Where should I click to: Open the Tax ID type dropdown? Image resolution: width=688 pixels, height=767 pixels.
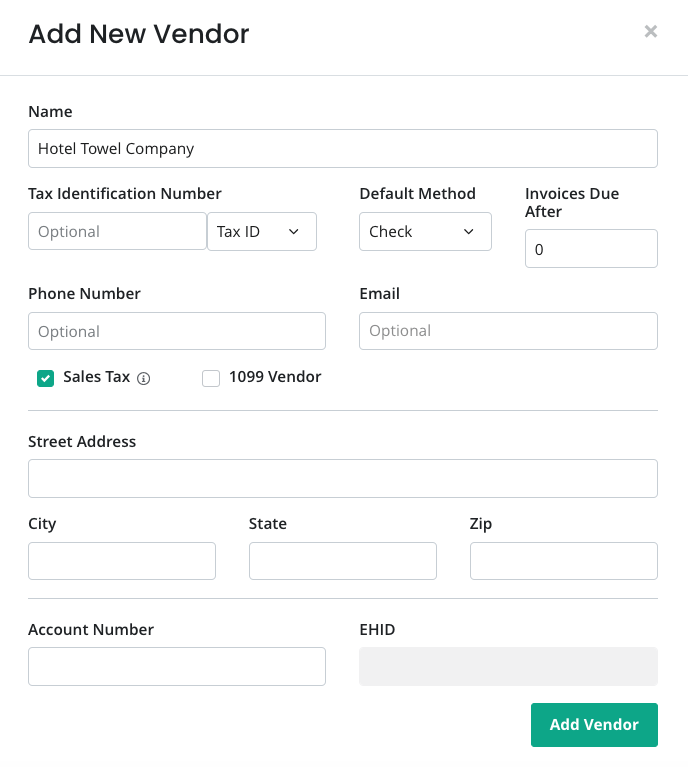point(262,231)
